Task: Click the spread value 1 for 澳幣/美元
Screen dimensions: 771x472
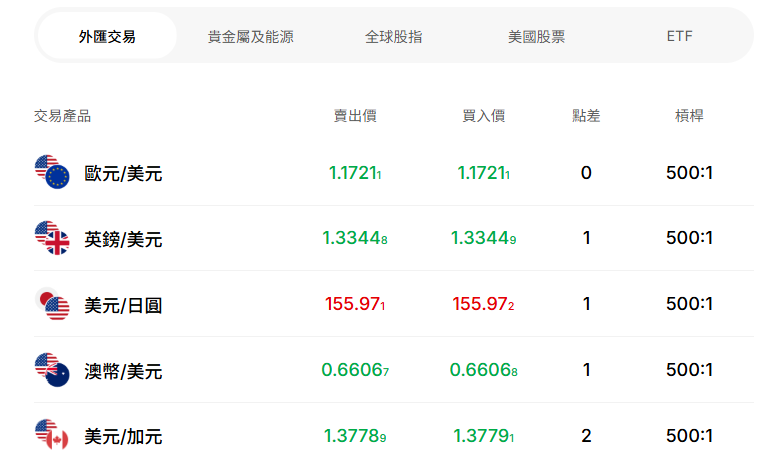Action: coord(587,370)
